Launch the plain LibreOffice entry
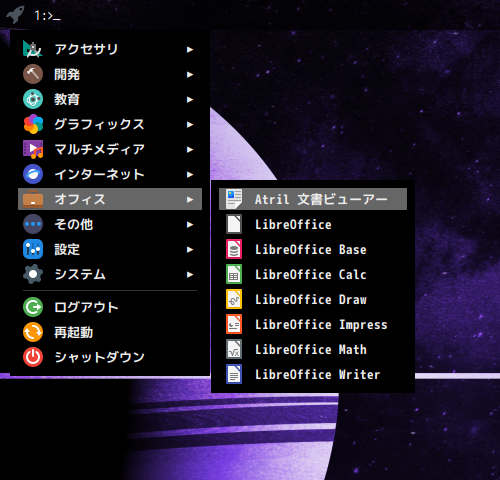This screenshot has height=480, width=500. pyautogui.click(x=313, y=224)
